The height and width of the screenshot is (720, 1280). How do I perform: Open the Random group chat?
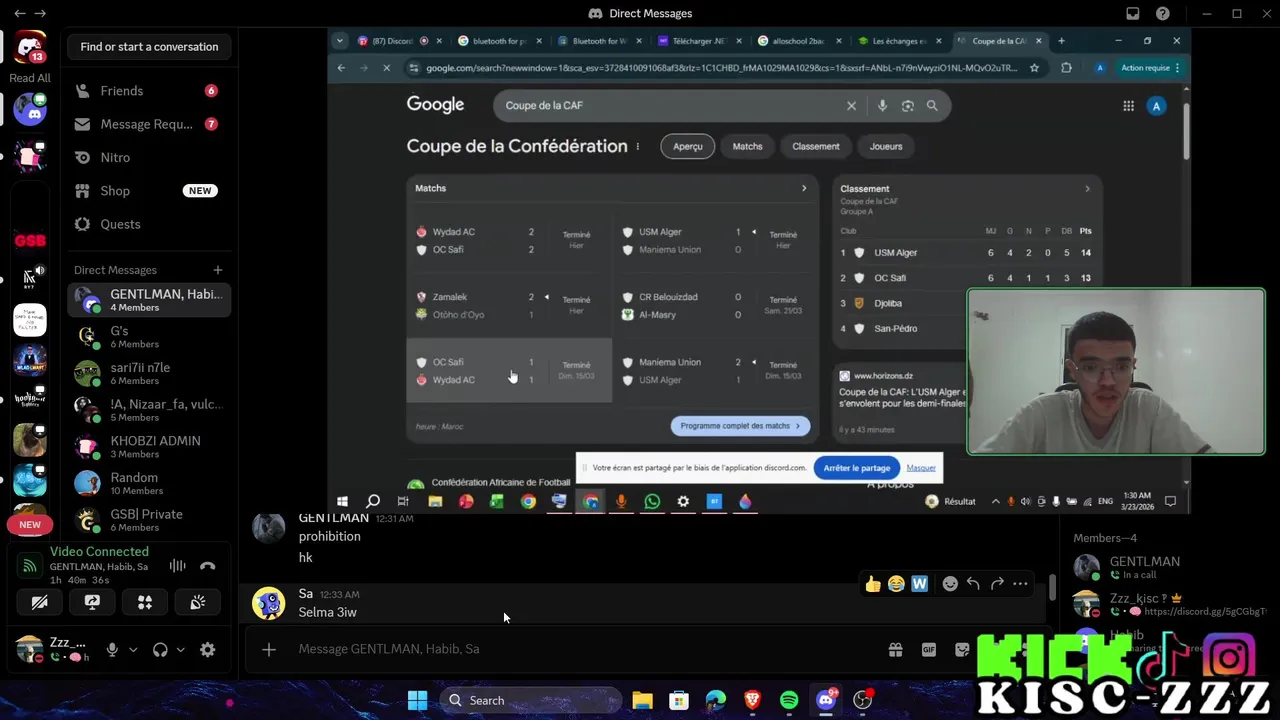(149, 483)
